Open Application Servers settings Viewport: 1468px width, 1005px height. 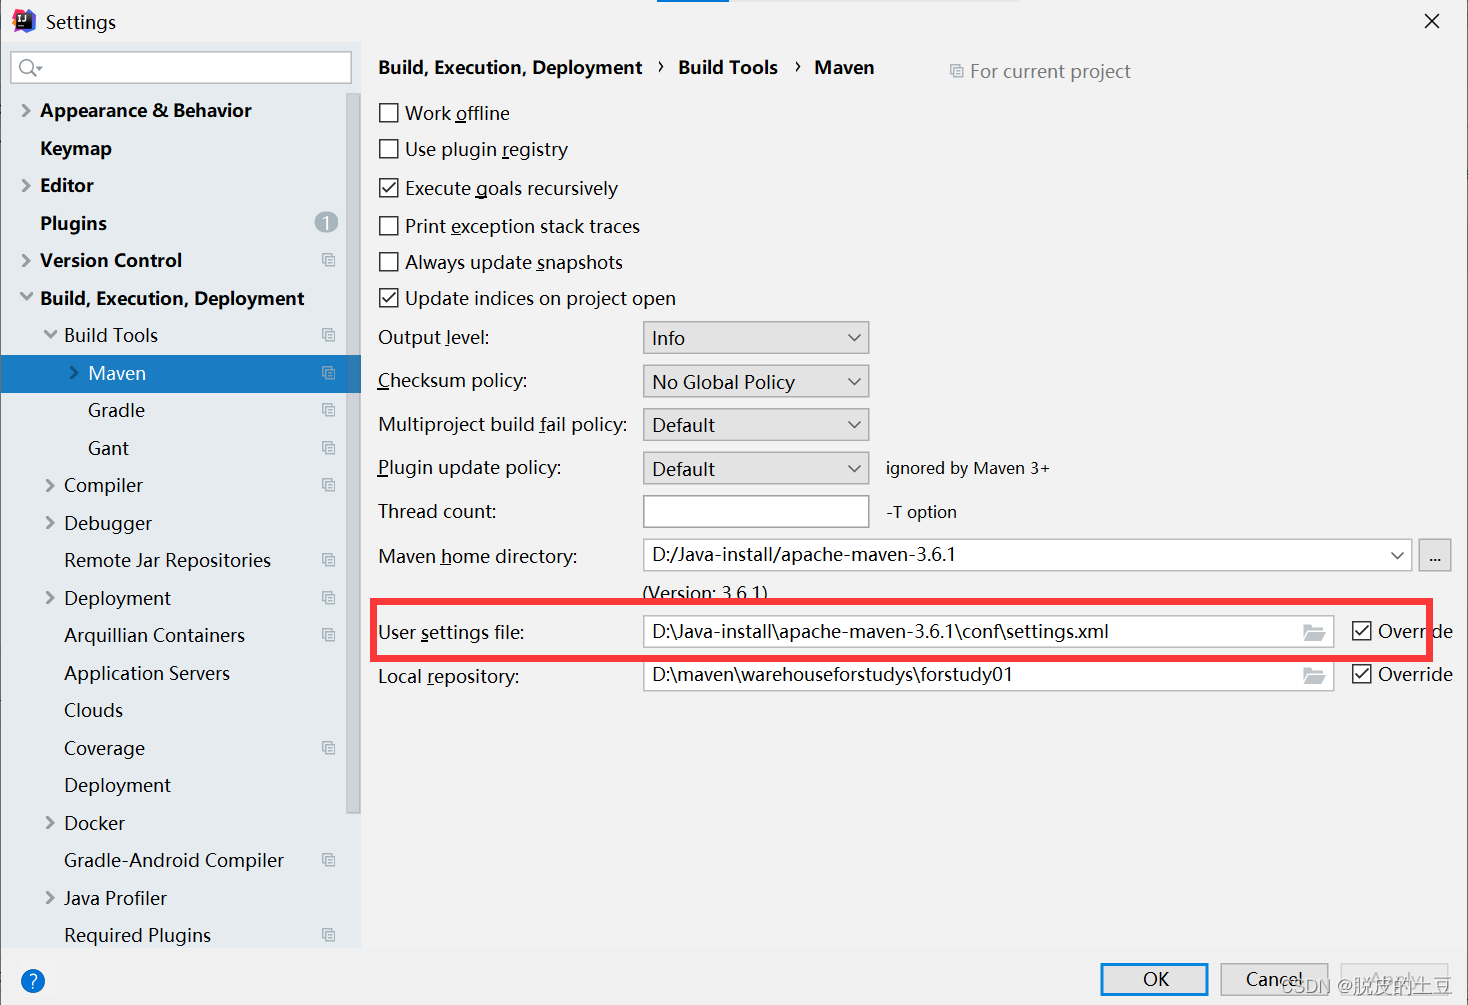click(147, 673)
